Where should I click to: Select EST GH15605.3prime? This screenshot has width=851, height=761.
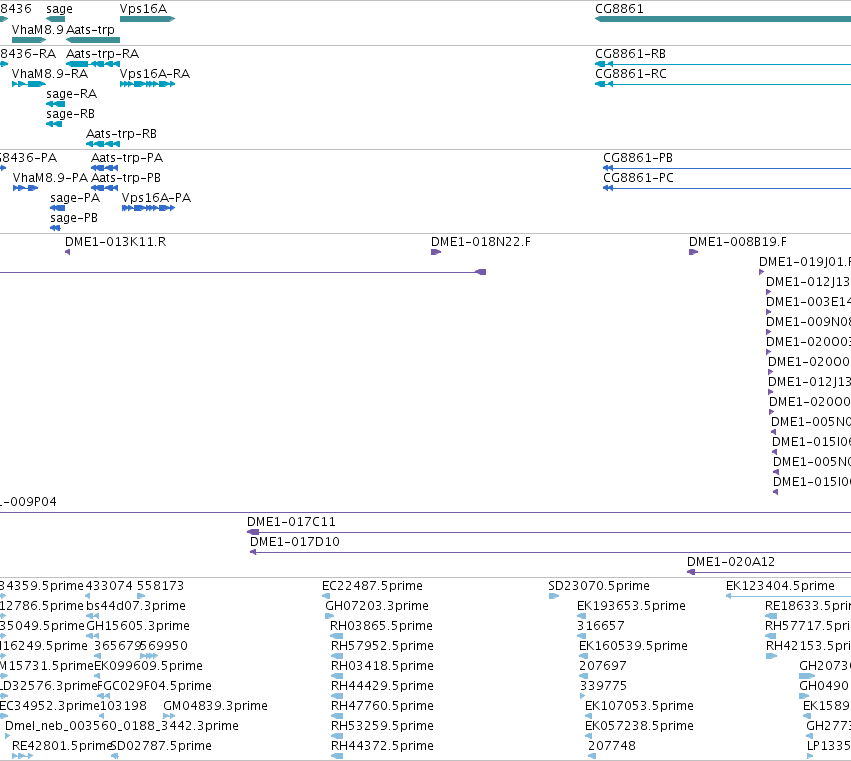[x=93, y=637]
